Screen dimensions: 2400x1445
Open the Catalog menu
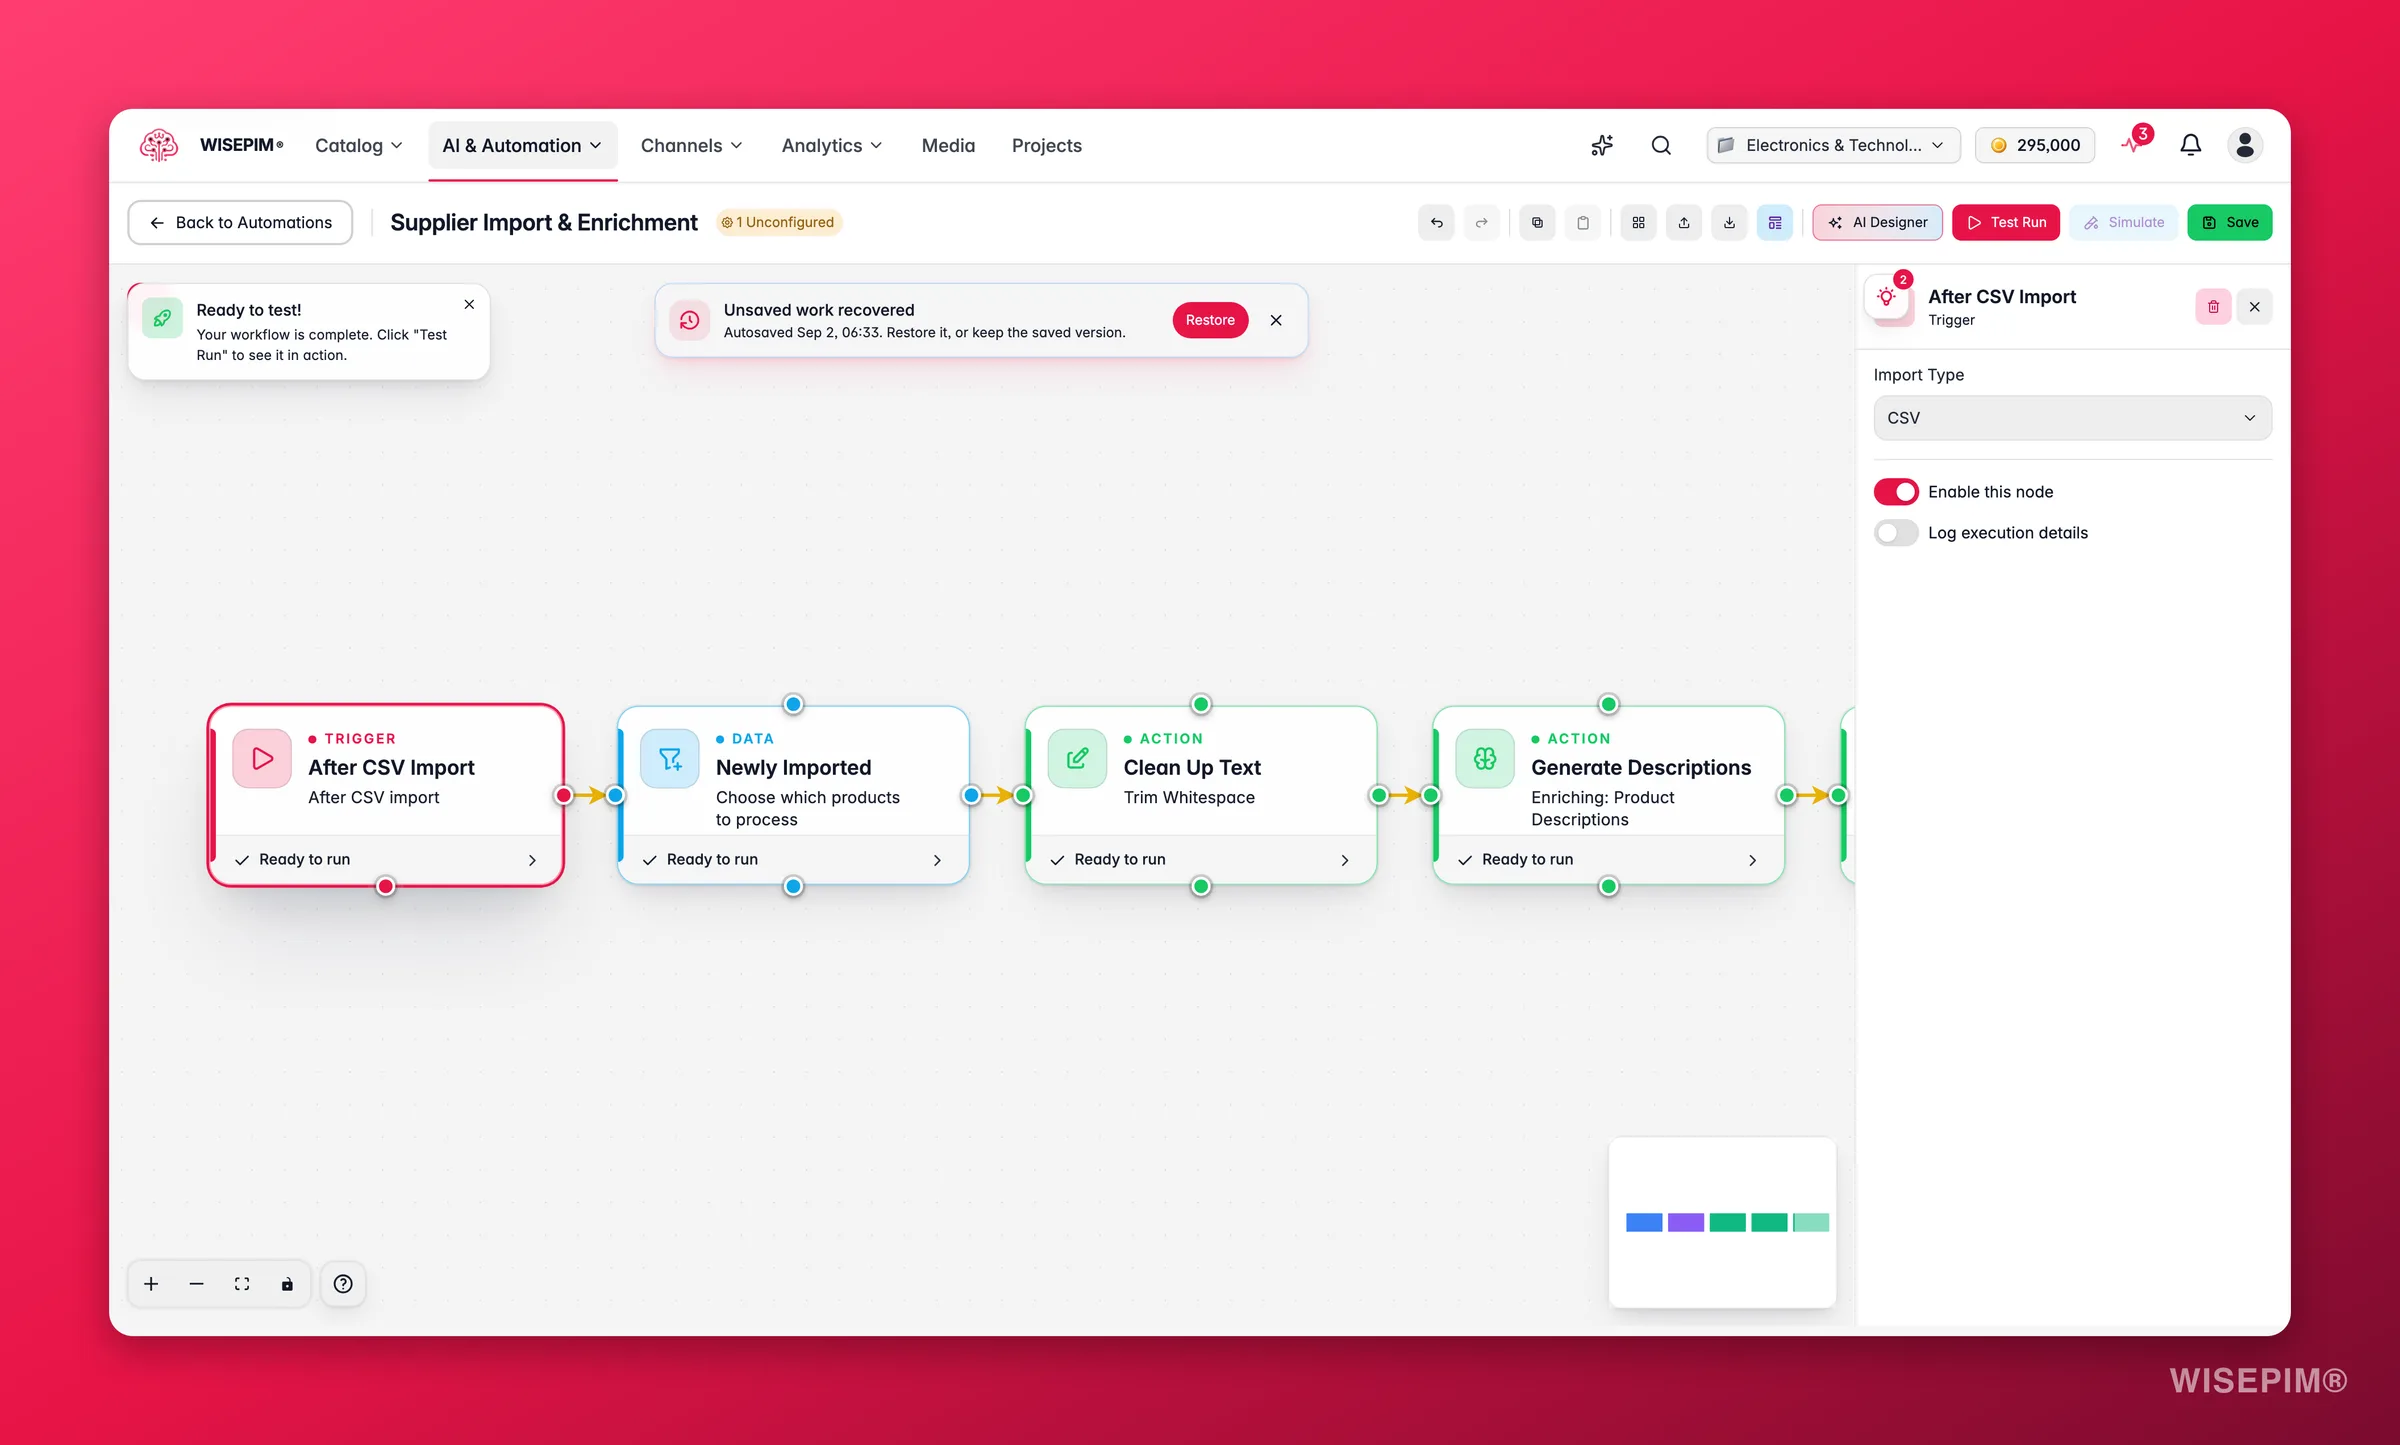point(358,145)
